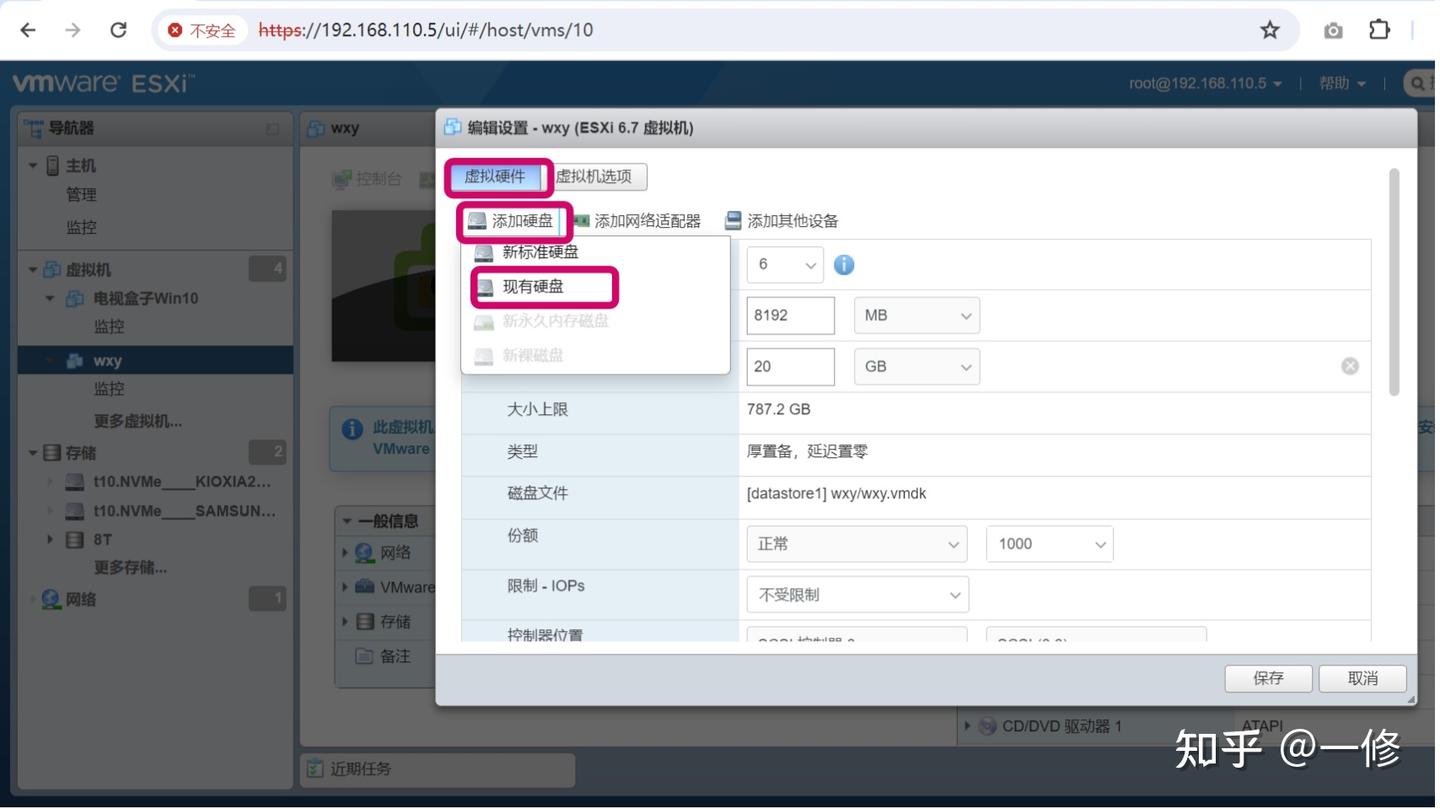Go back in browser history
The height and width of the screenshot is (809, 1440).
coord(28,30)
